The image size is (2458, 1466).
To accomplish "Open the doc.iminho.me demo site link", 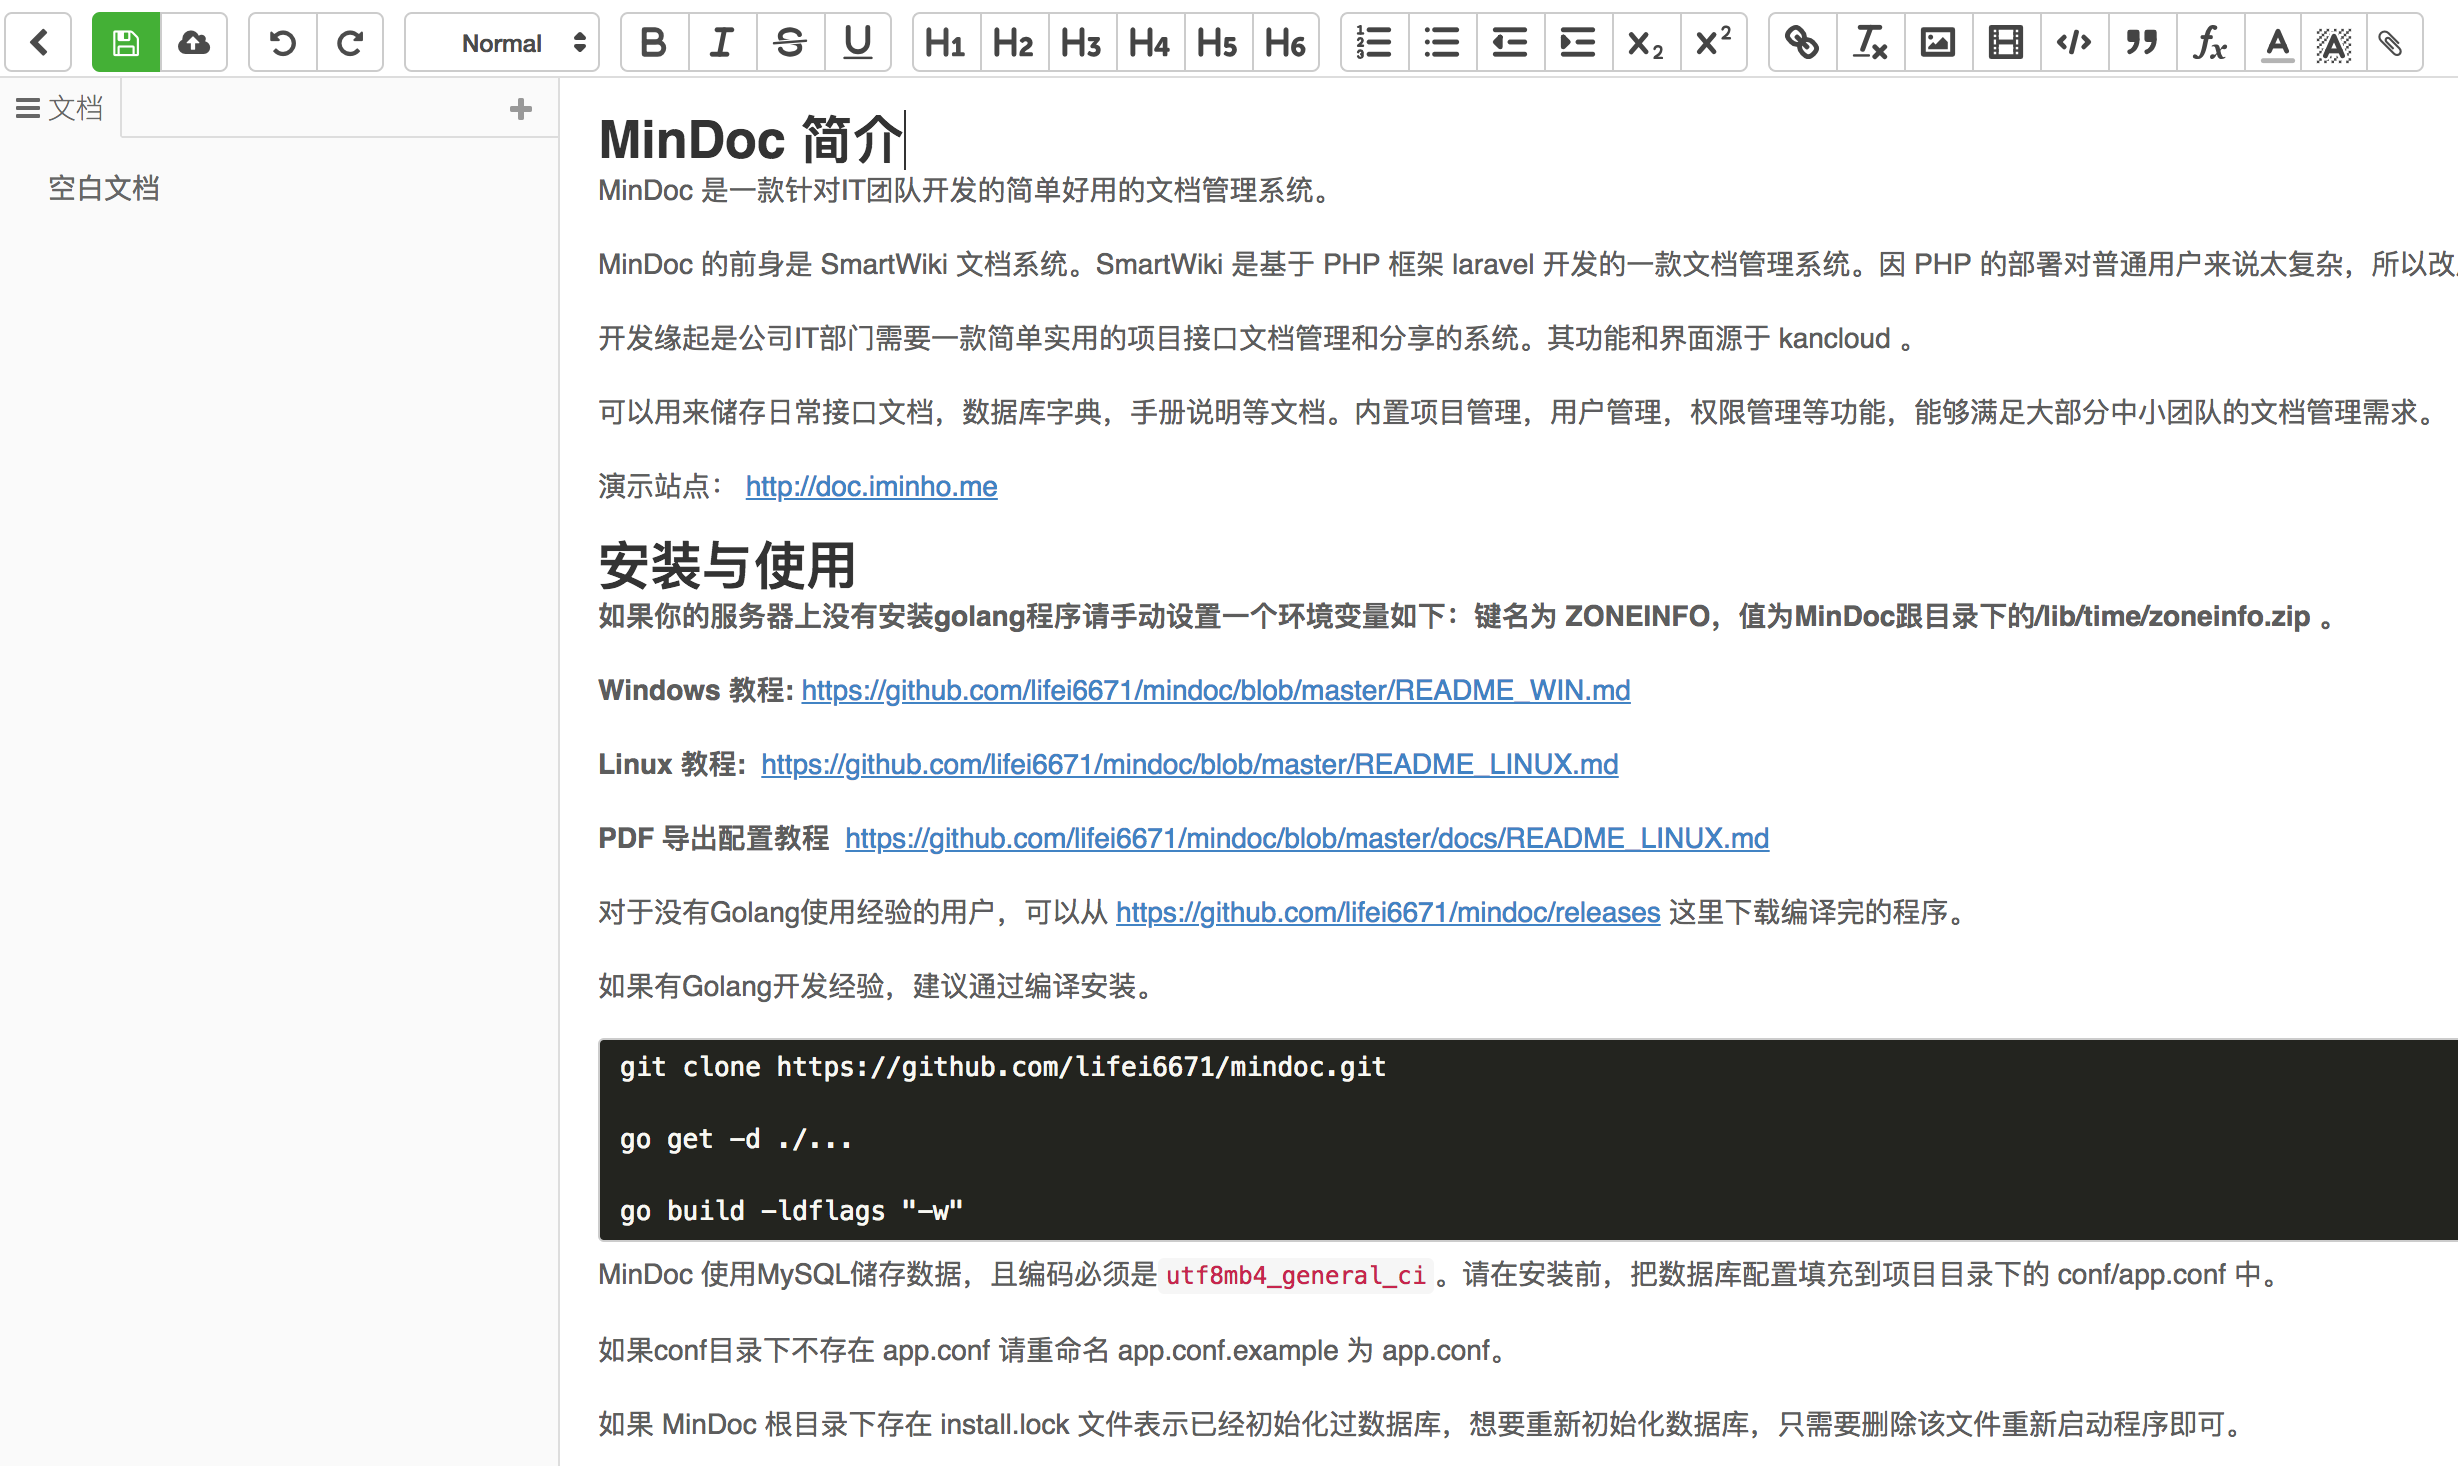I will 870,486.
